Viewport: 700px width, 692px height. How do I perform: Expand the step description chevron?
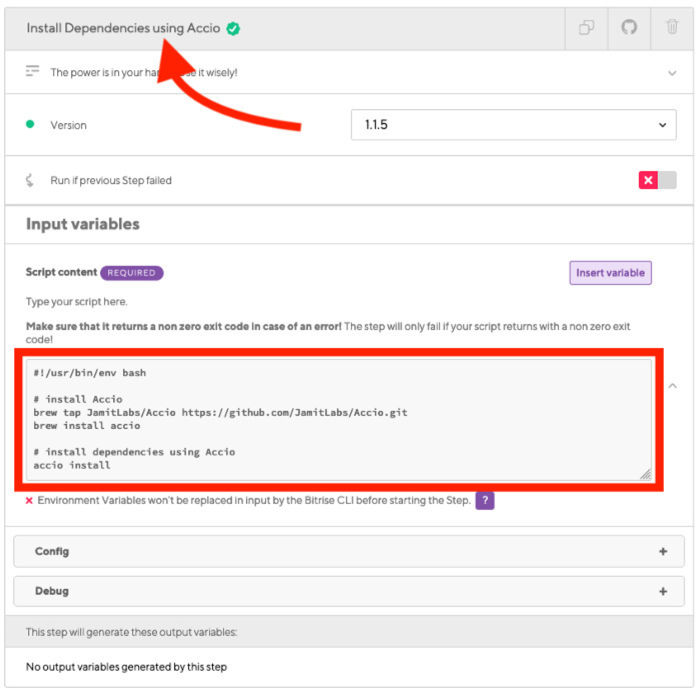coord(672,73)
